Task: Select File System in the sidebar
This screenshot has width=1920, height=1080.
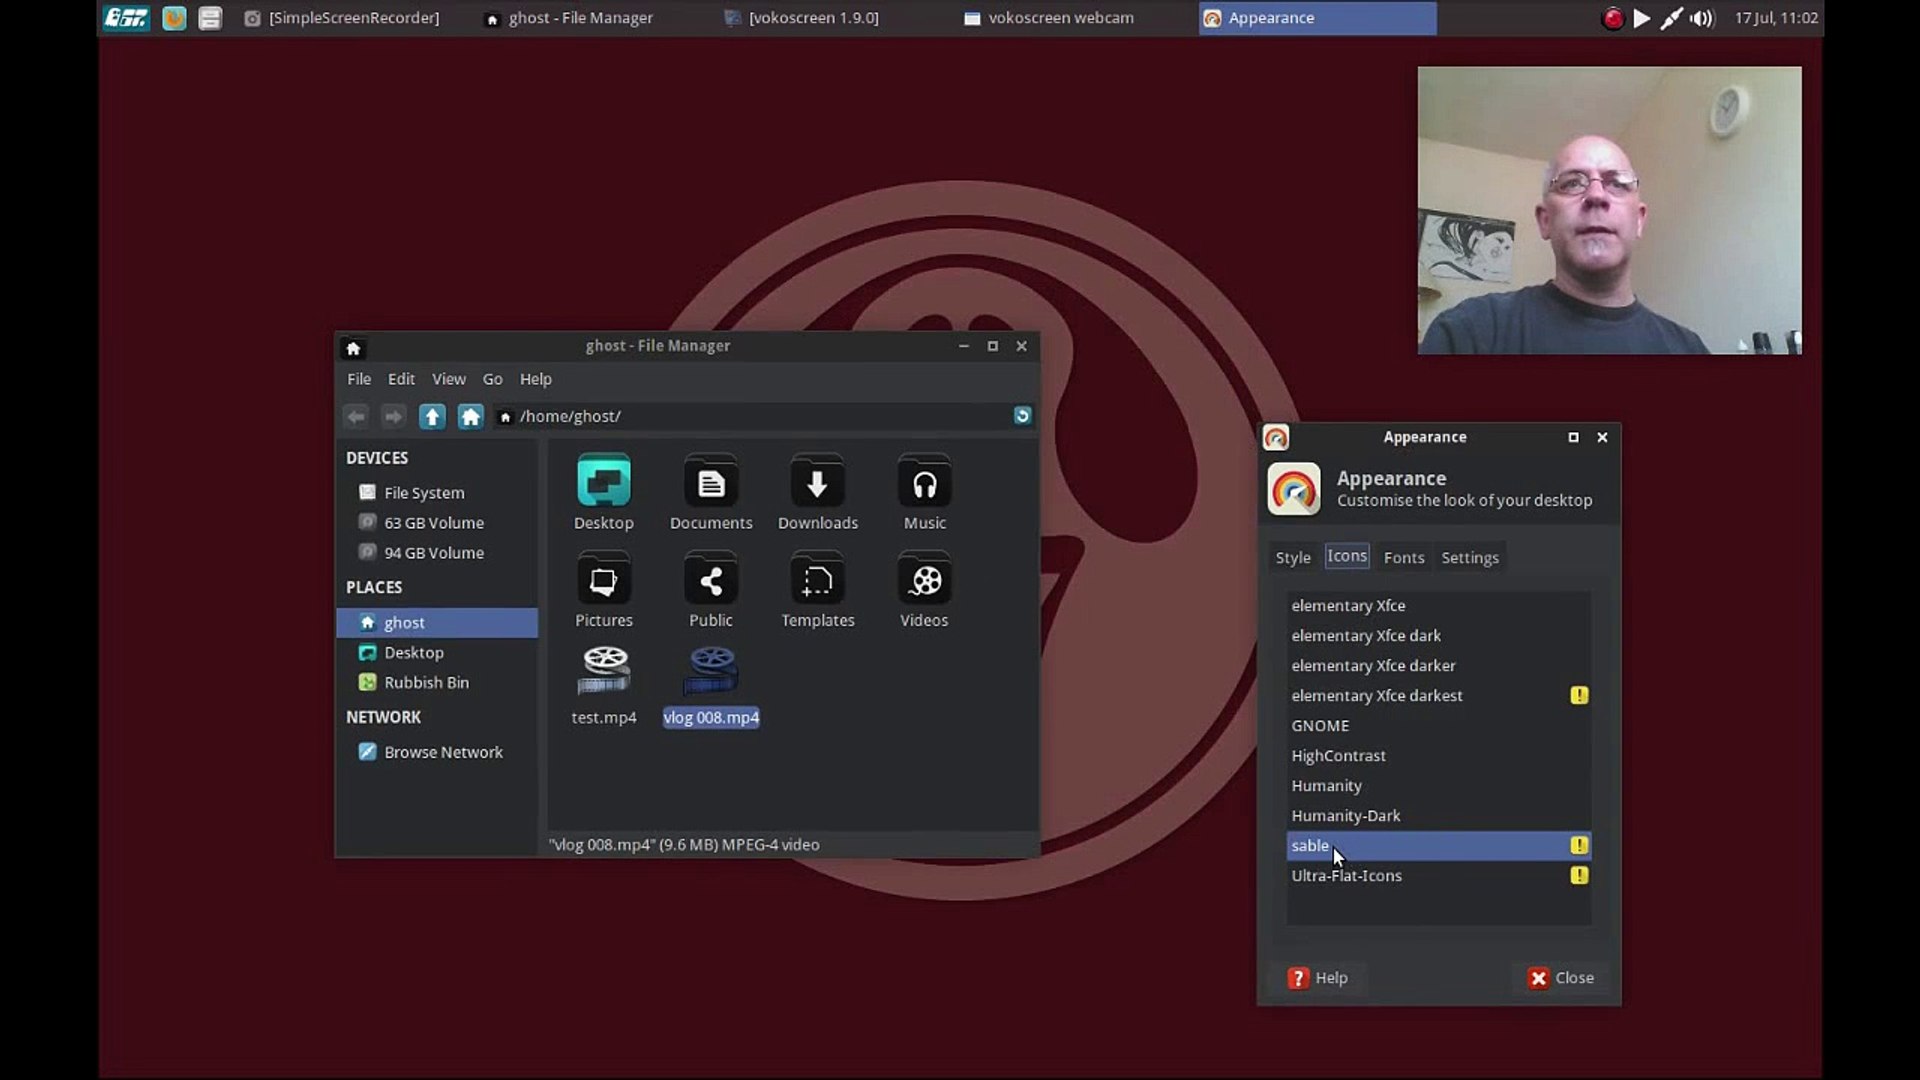Action: [437, 493]
